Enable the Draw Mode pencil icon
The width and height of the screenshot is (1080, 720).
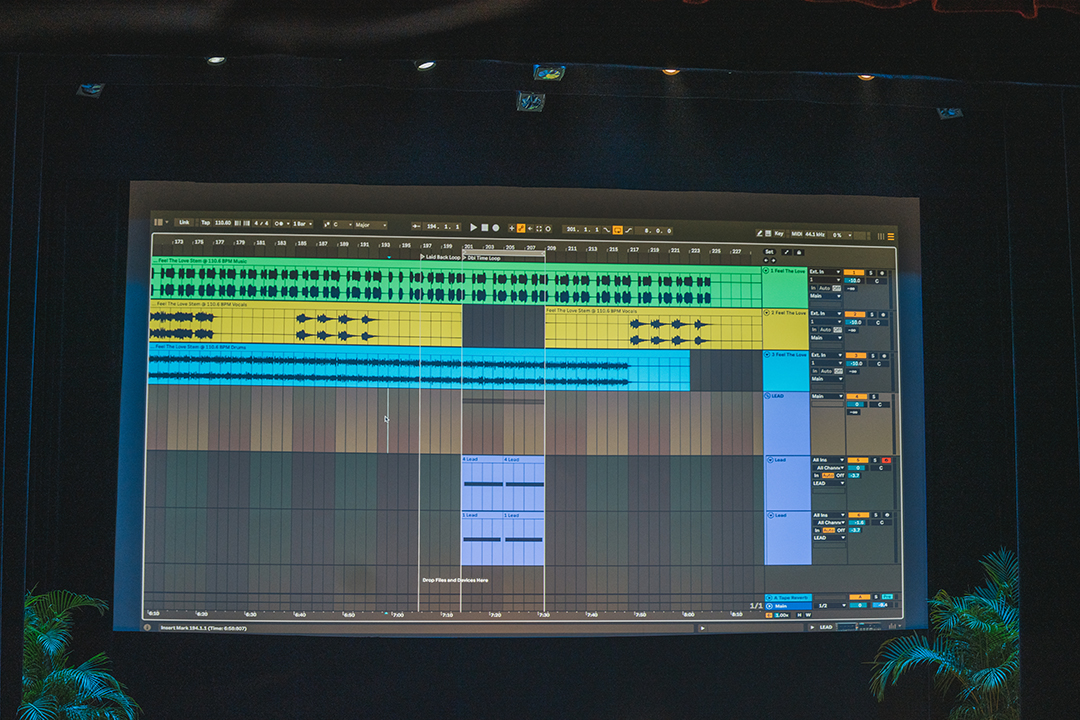(x=757, y=233)
